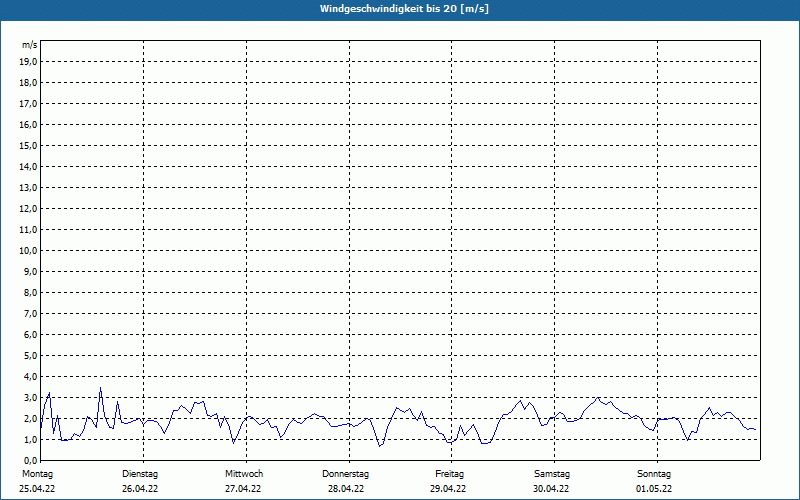Click the 17,0 axis value
Viewport: 800px width, 500px height.
pyautogui.click(x=29, y=104)
